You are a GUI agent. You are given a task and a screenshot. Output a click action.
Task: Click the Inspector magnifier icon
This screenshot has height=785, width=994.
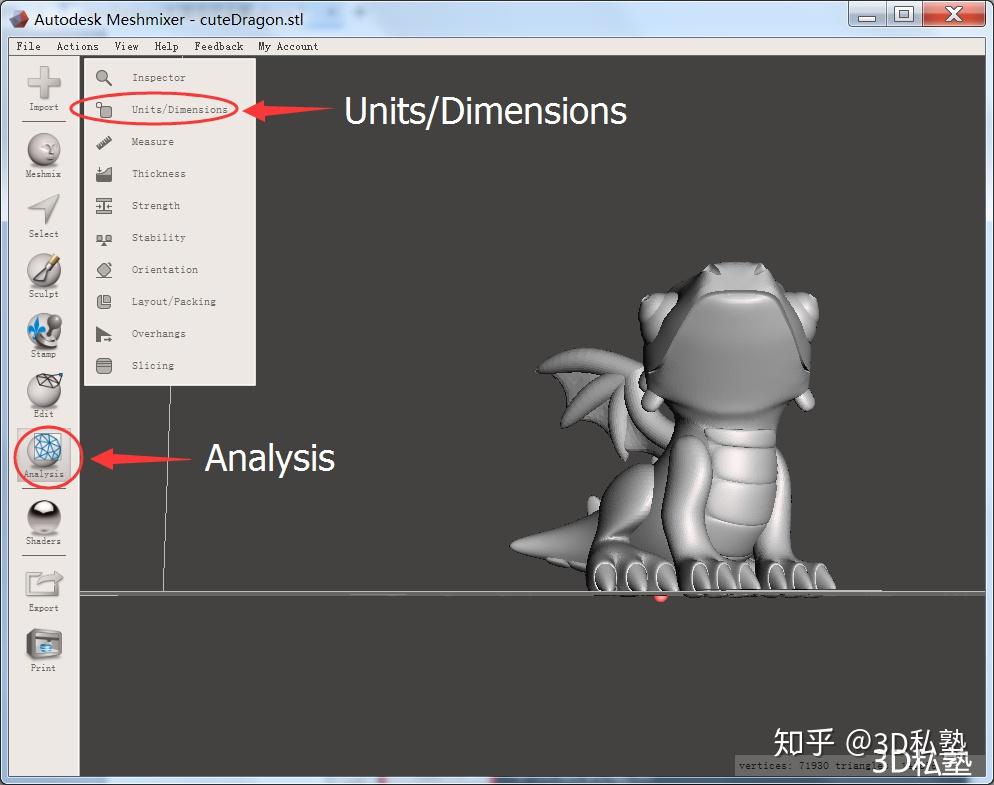tap(104, 77)
